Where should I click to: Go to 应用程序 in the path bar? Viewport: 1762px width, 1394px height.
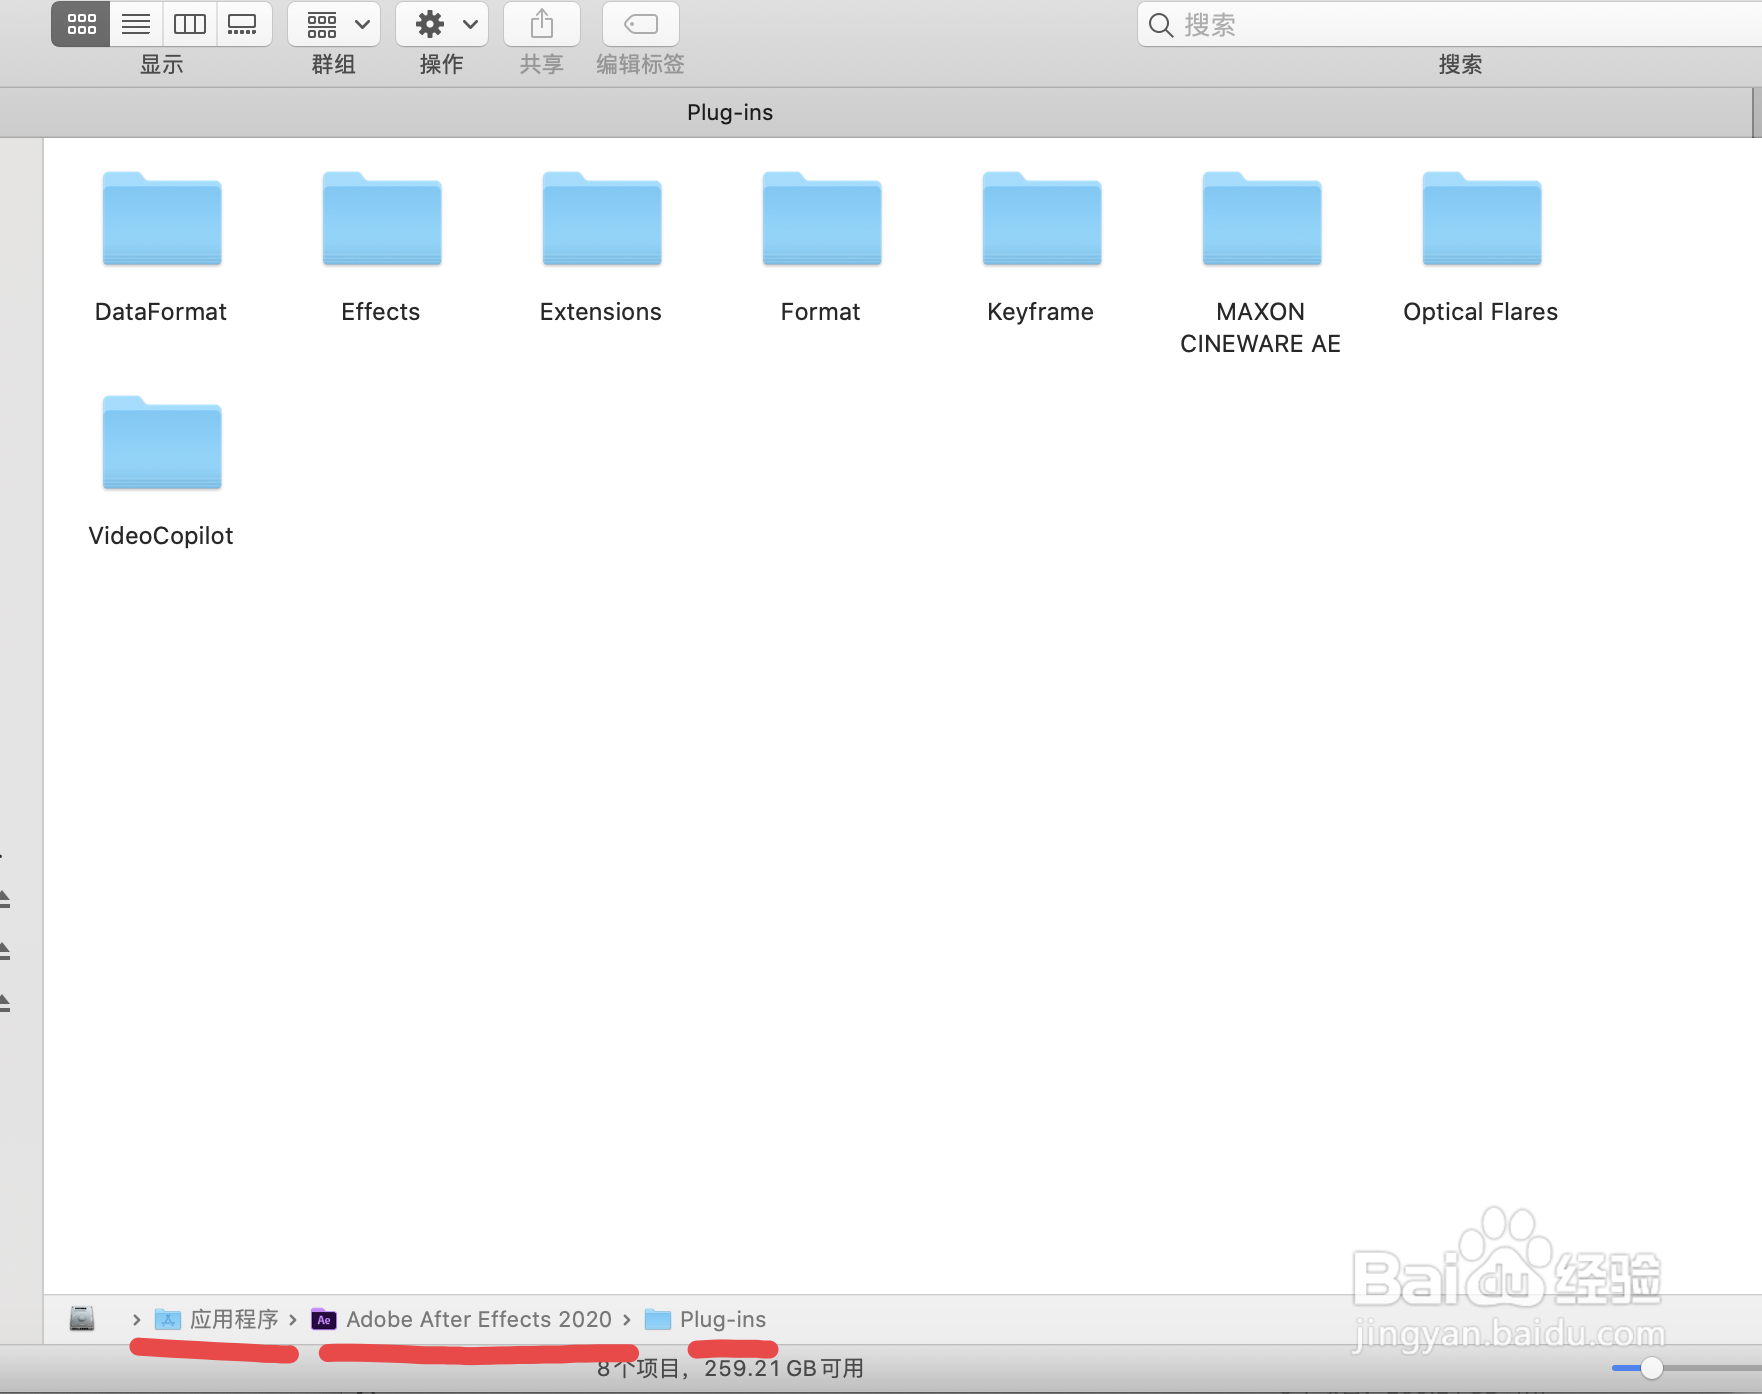pyautogui.click(x=217, y=1320)
